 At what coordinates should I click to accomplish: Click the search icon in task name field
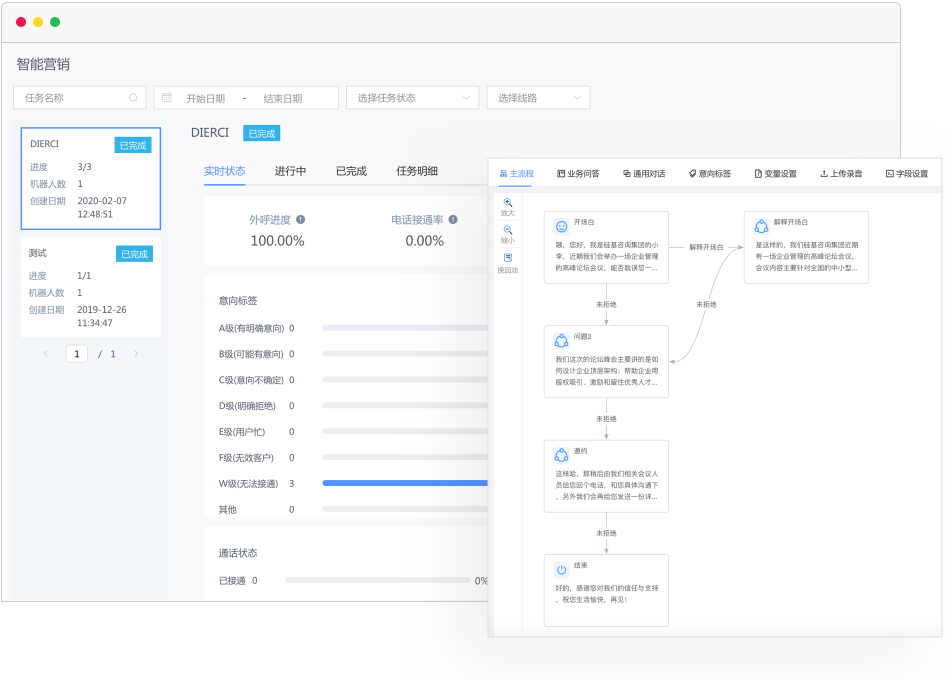pyautogui.click(x=133, y=98)
